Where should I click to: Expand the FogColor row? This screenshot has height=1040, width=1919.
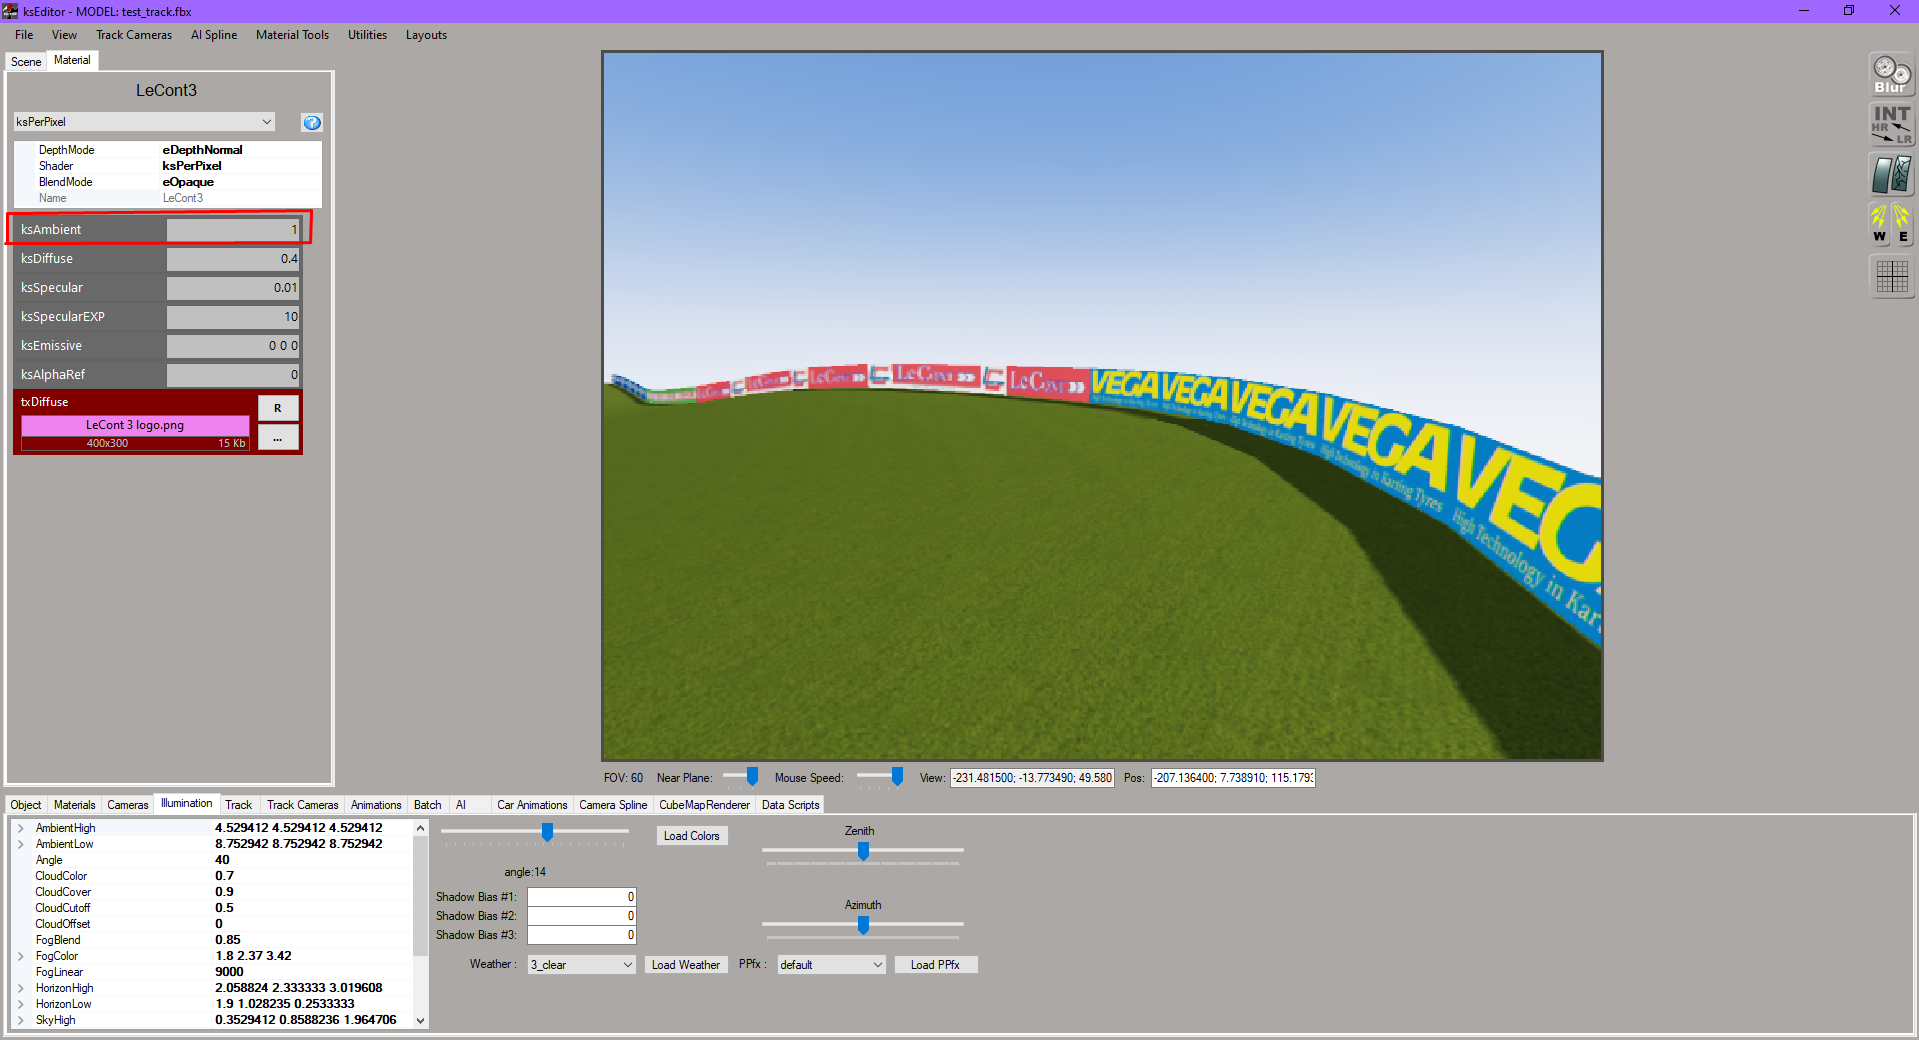pyautogui.click(x=20, y=956)
